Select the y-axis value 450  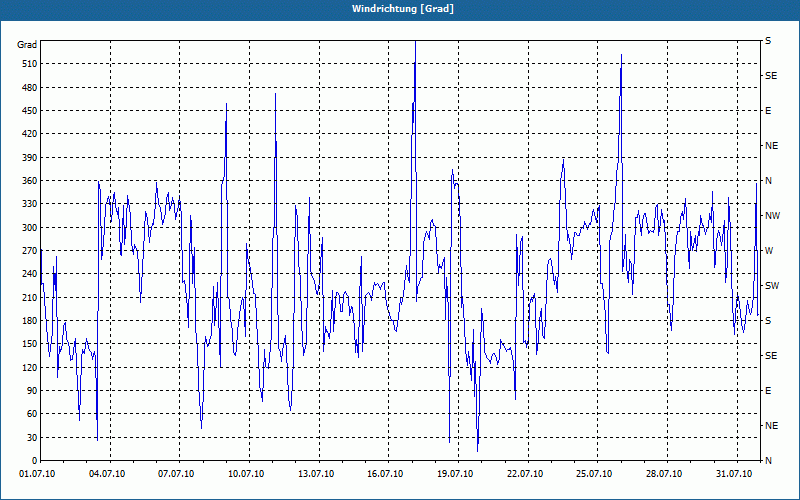31,111
